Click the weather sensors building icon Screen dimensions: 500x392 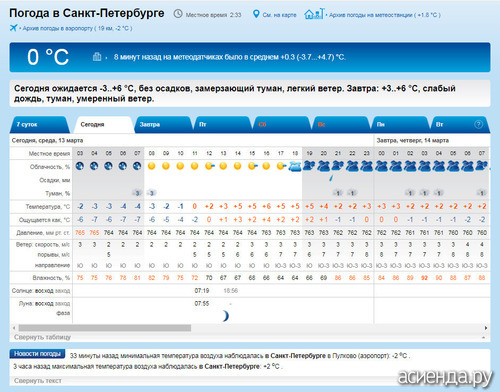pos(97,57)
